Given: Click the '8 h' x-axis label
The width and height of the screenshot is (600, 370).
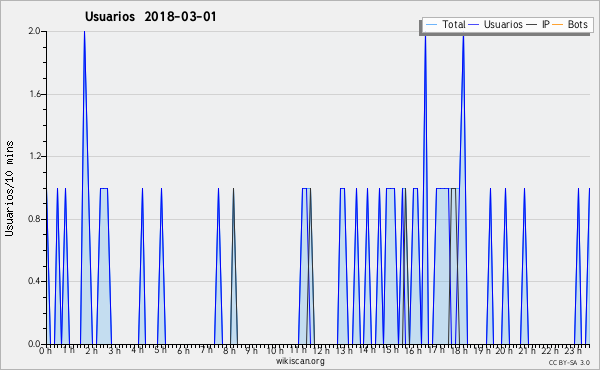Looking at the screenshot, I should click(229, 350).
